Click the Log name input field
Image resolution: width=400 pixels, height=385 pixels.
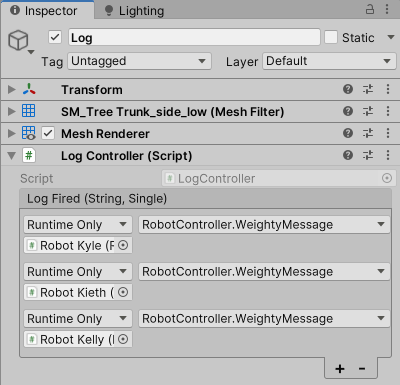tap(194, 37)
